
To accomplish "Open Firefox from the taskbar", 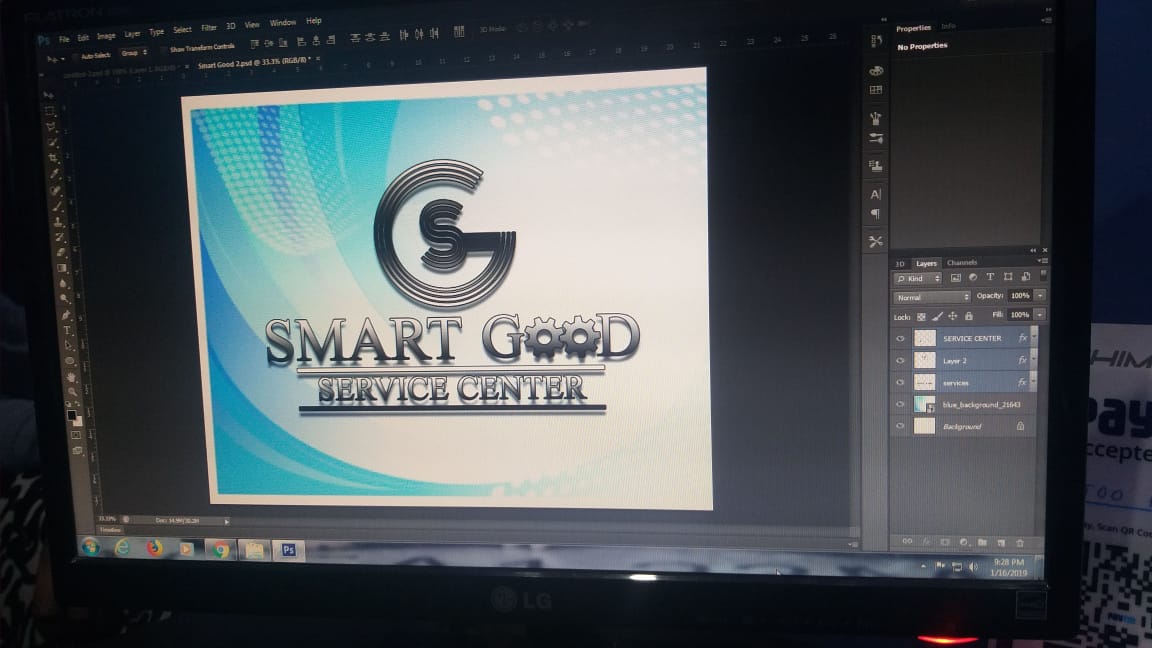I will tap(154, 548).
